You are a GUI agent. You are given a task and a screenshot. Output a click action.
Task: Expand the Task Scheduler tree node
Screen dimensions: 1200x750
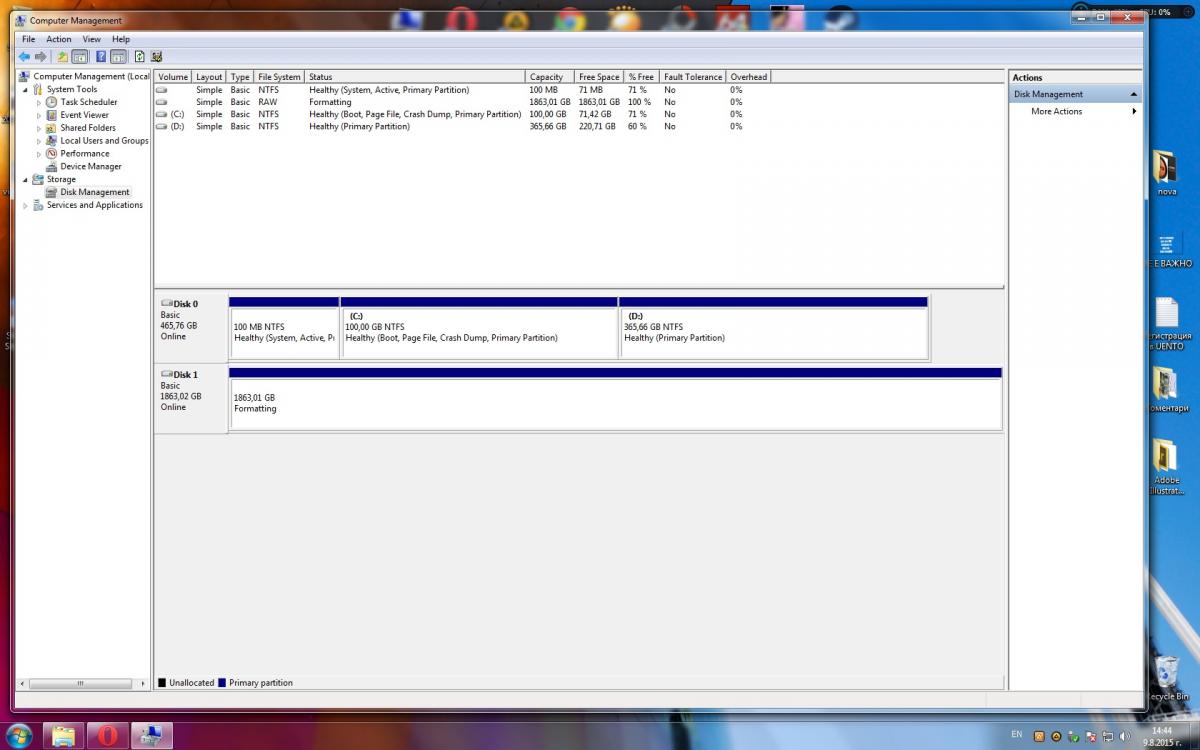pos(39,102)
